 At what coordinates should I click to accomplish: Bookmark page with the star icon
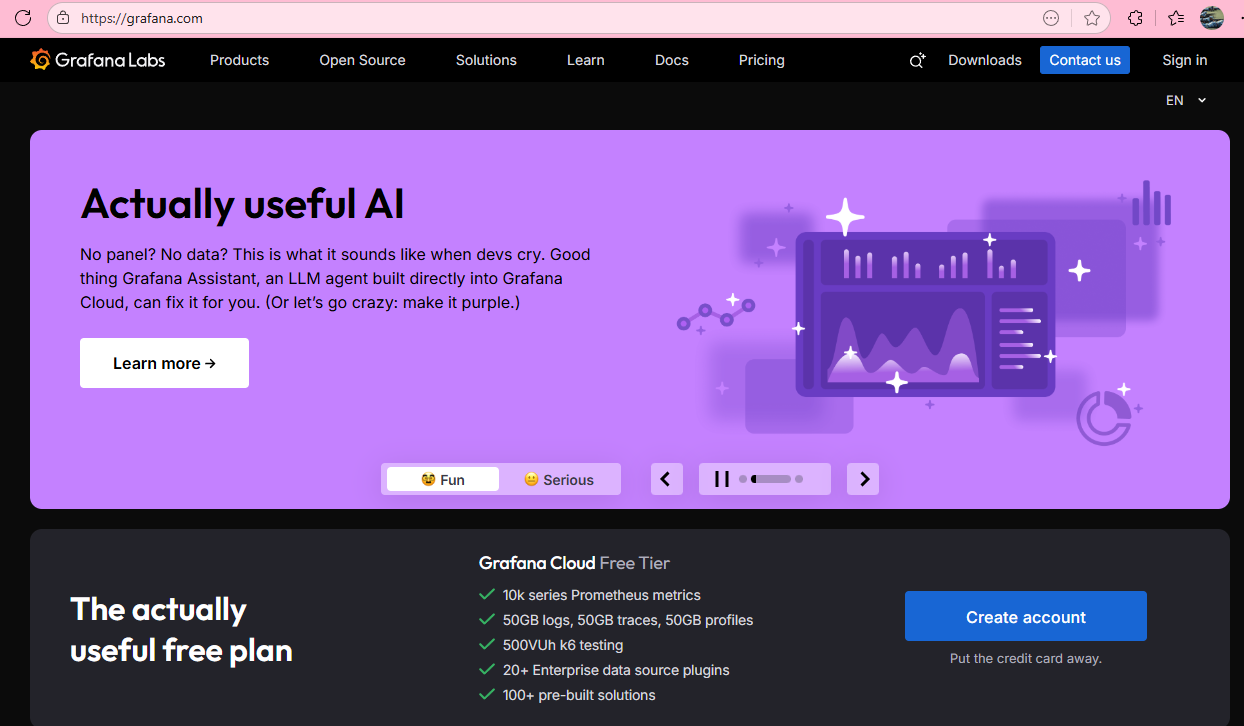[1092, 18]
